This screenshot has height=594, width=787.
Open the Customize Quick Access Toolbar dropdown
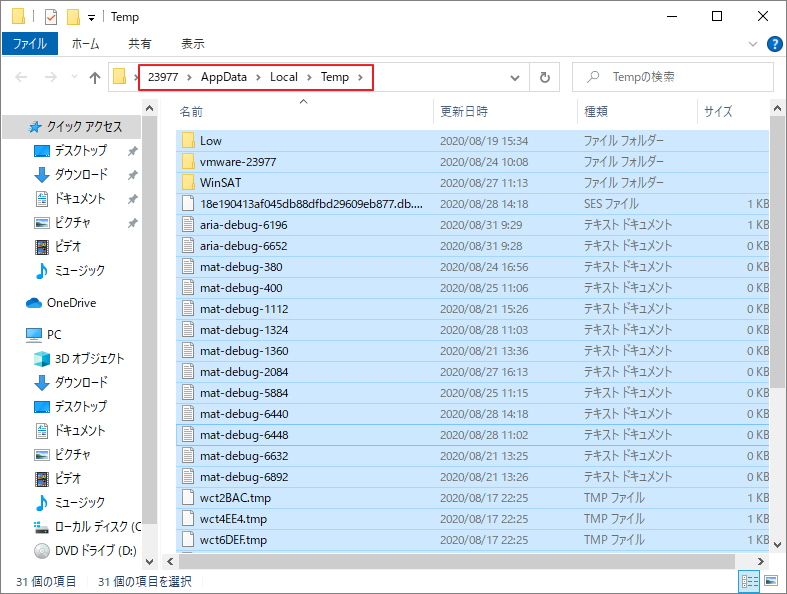[91, 18]
